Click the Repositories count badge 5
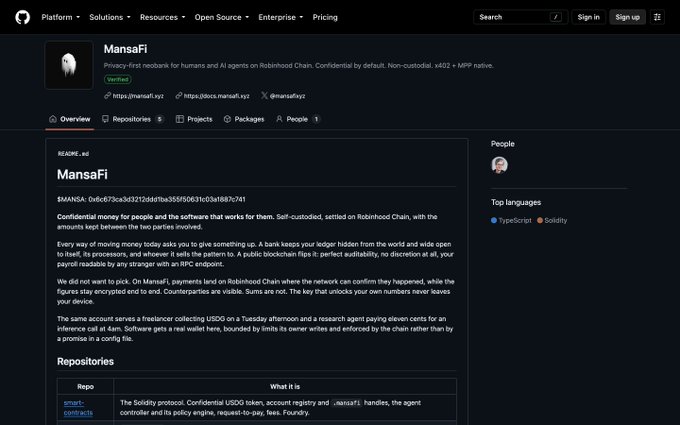The width and height of the screenshot is (680, 425). tap(160, 119)
